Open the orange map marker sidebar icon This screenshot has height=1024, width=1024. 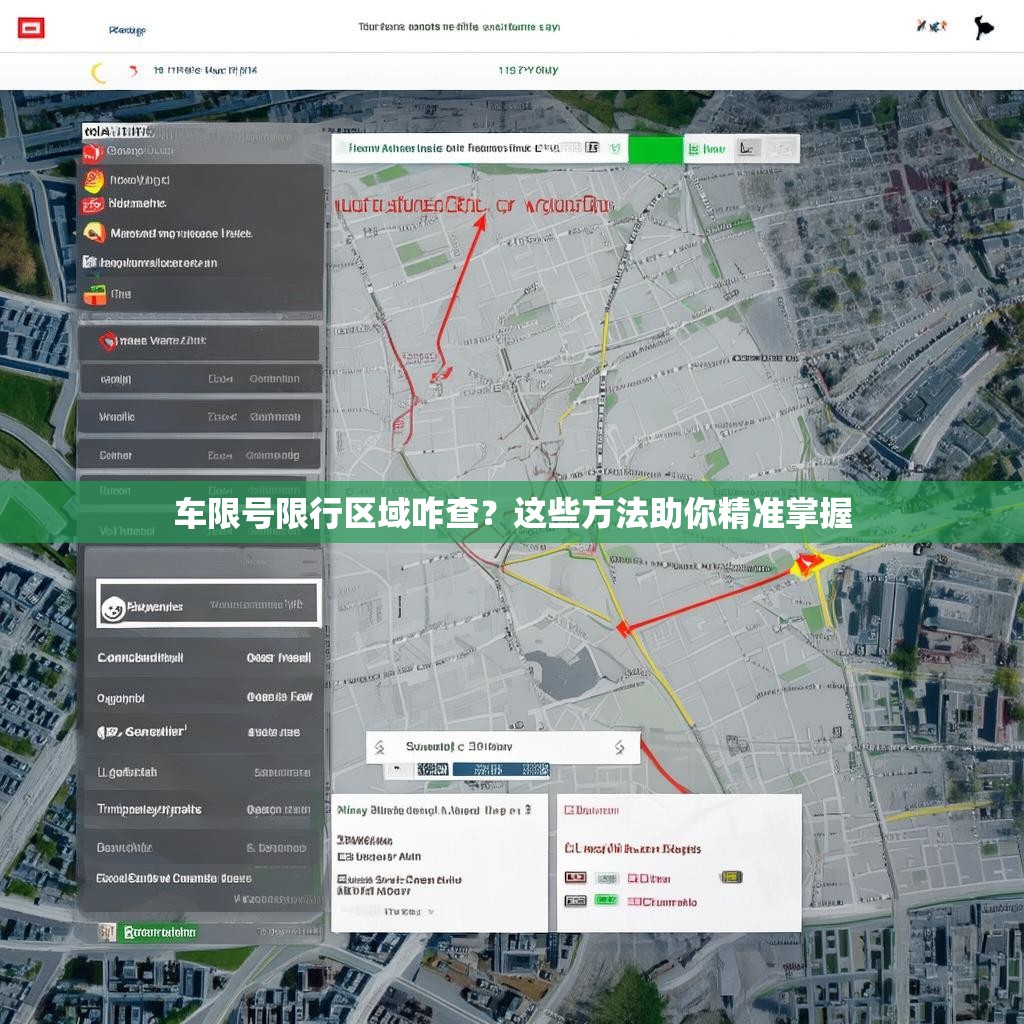point(95,231)
